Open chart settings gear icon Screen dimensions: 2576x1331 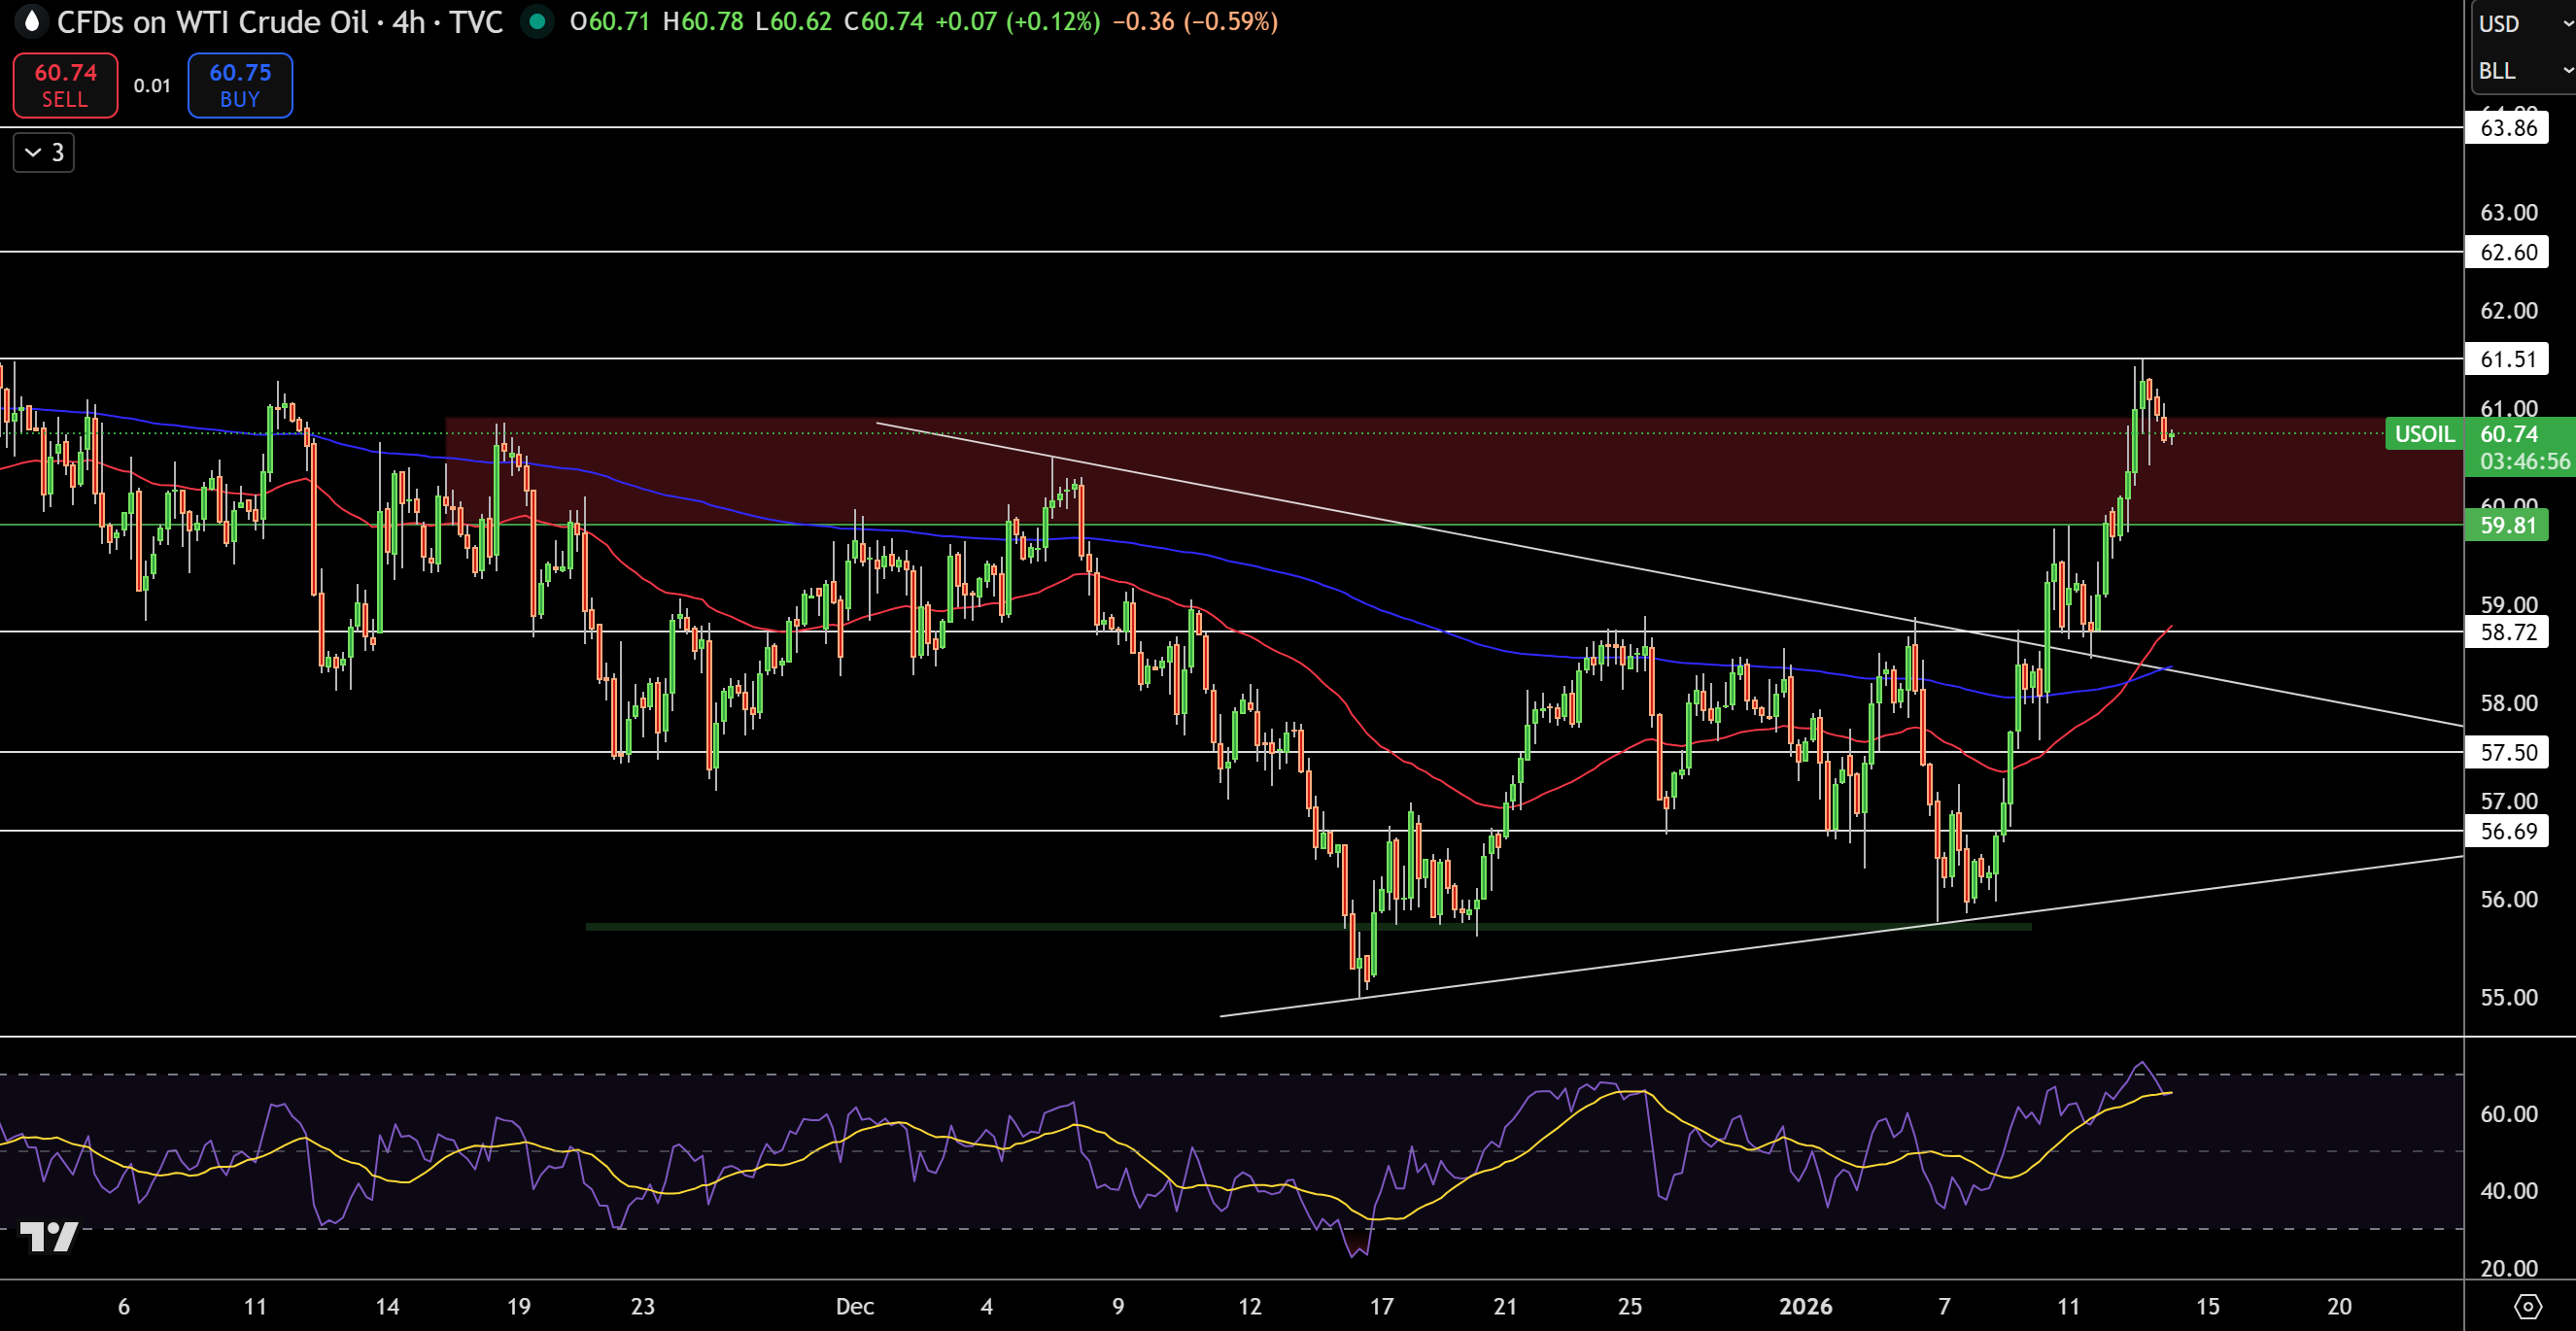[2527, 1306]
